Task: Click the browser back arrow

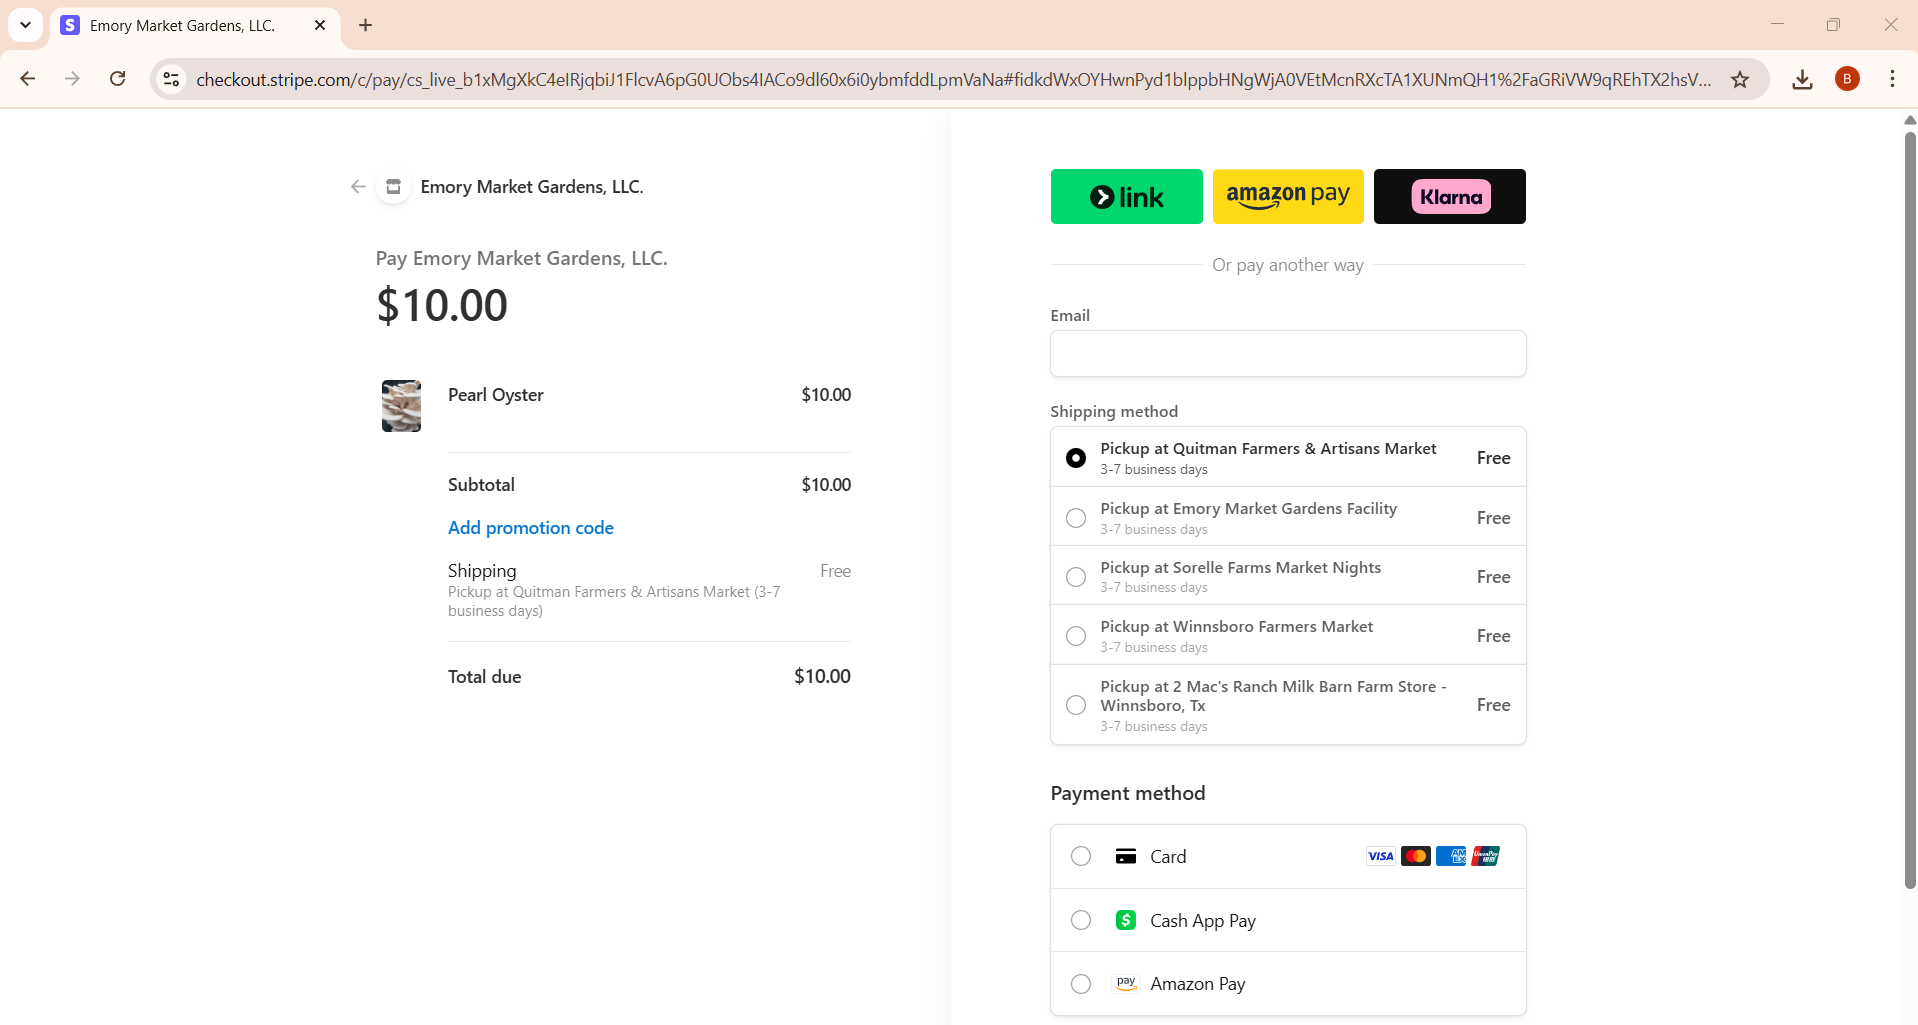Action: (x=28, y=79)
